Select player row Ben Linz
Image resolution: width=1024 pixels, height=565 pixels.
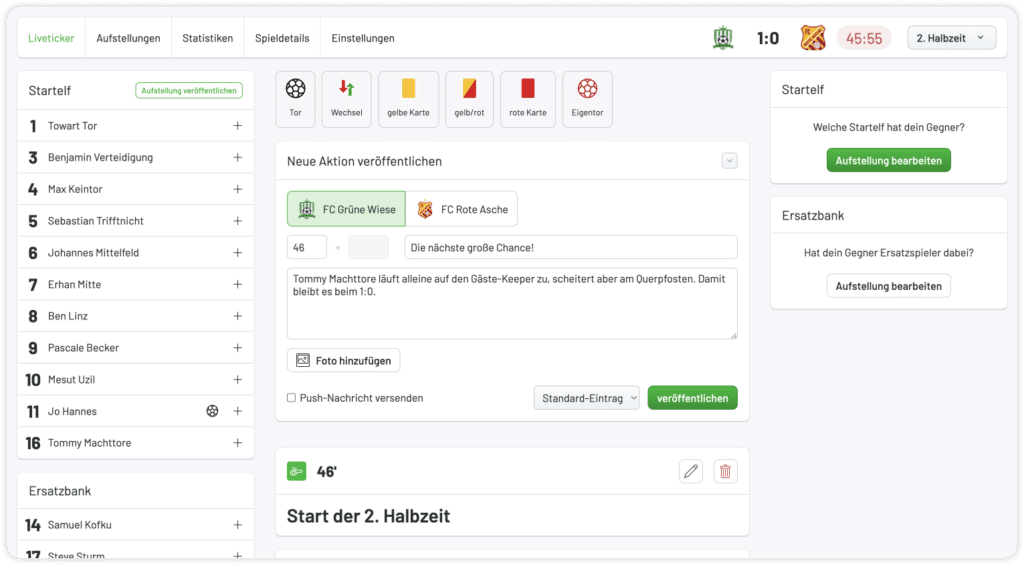[x=136, y=315]
